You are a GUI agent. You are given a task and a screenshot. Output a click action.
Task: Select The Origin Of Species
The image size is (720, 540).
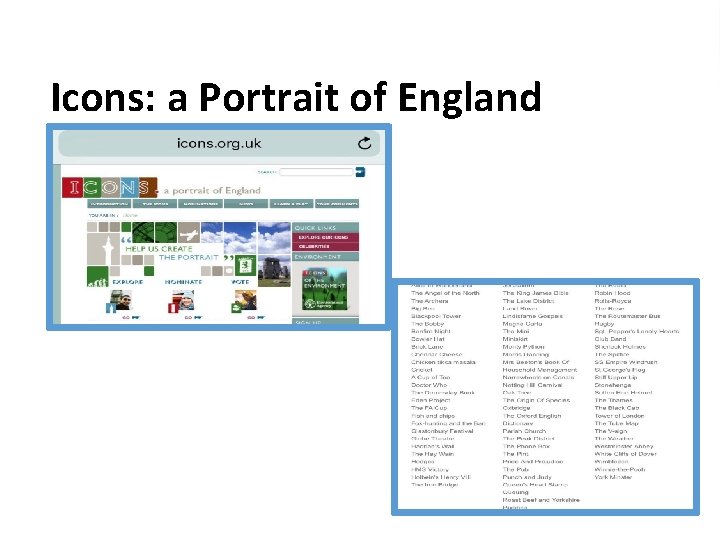tap(536, 400)
